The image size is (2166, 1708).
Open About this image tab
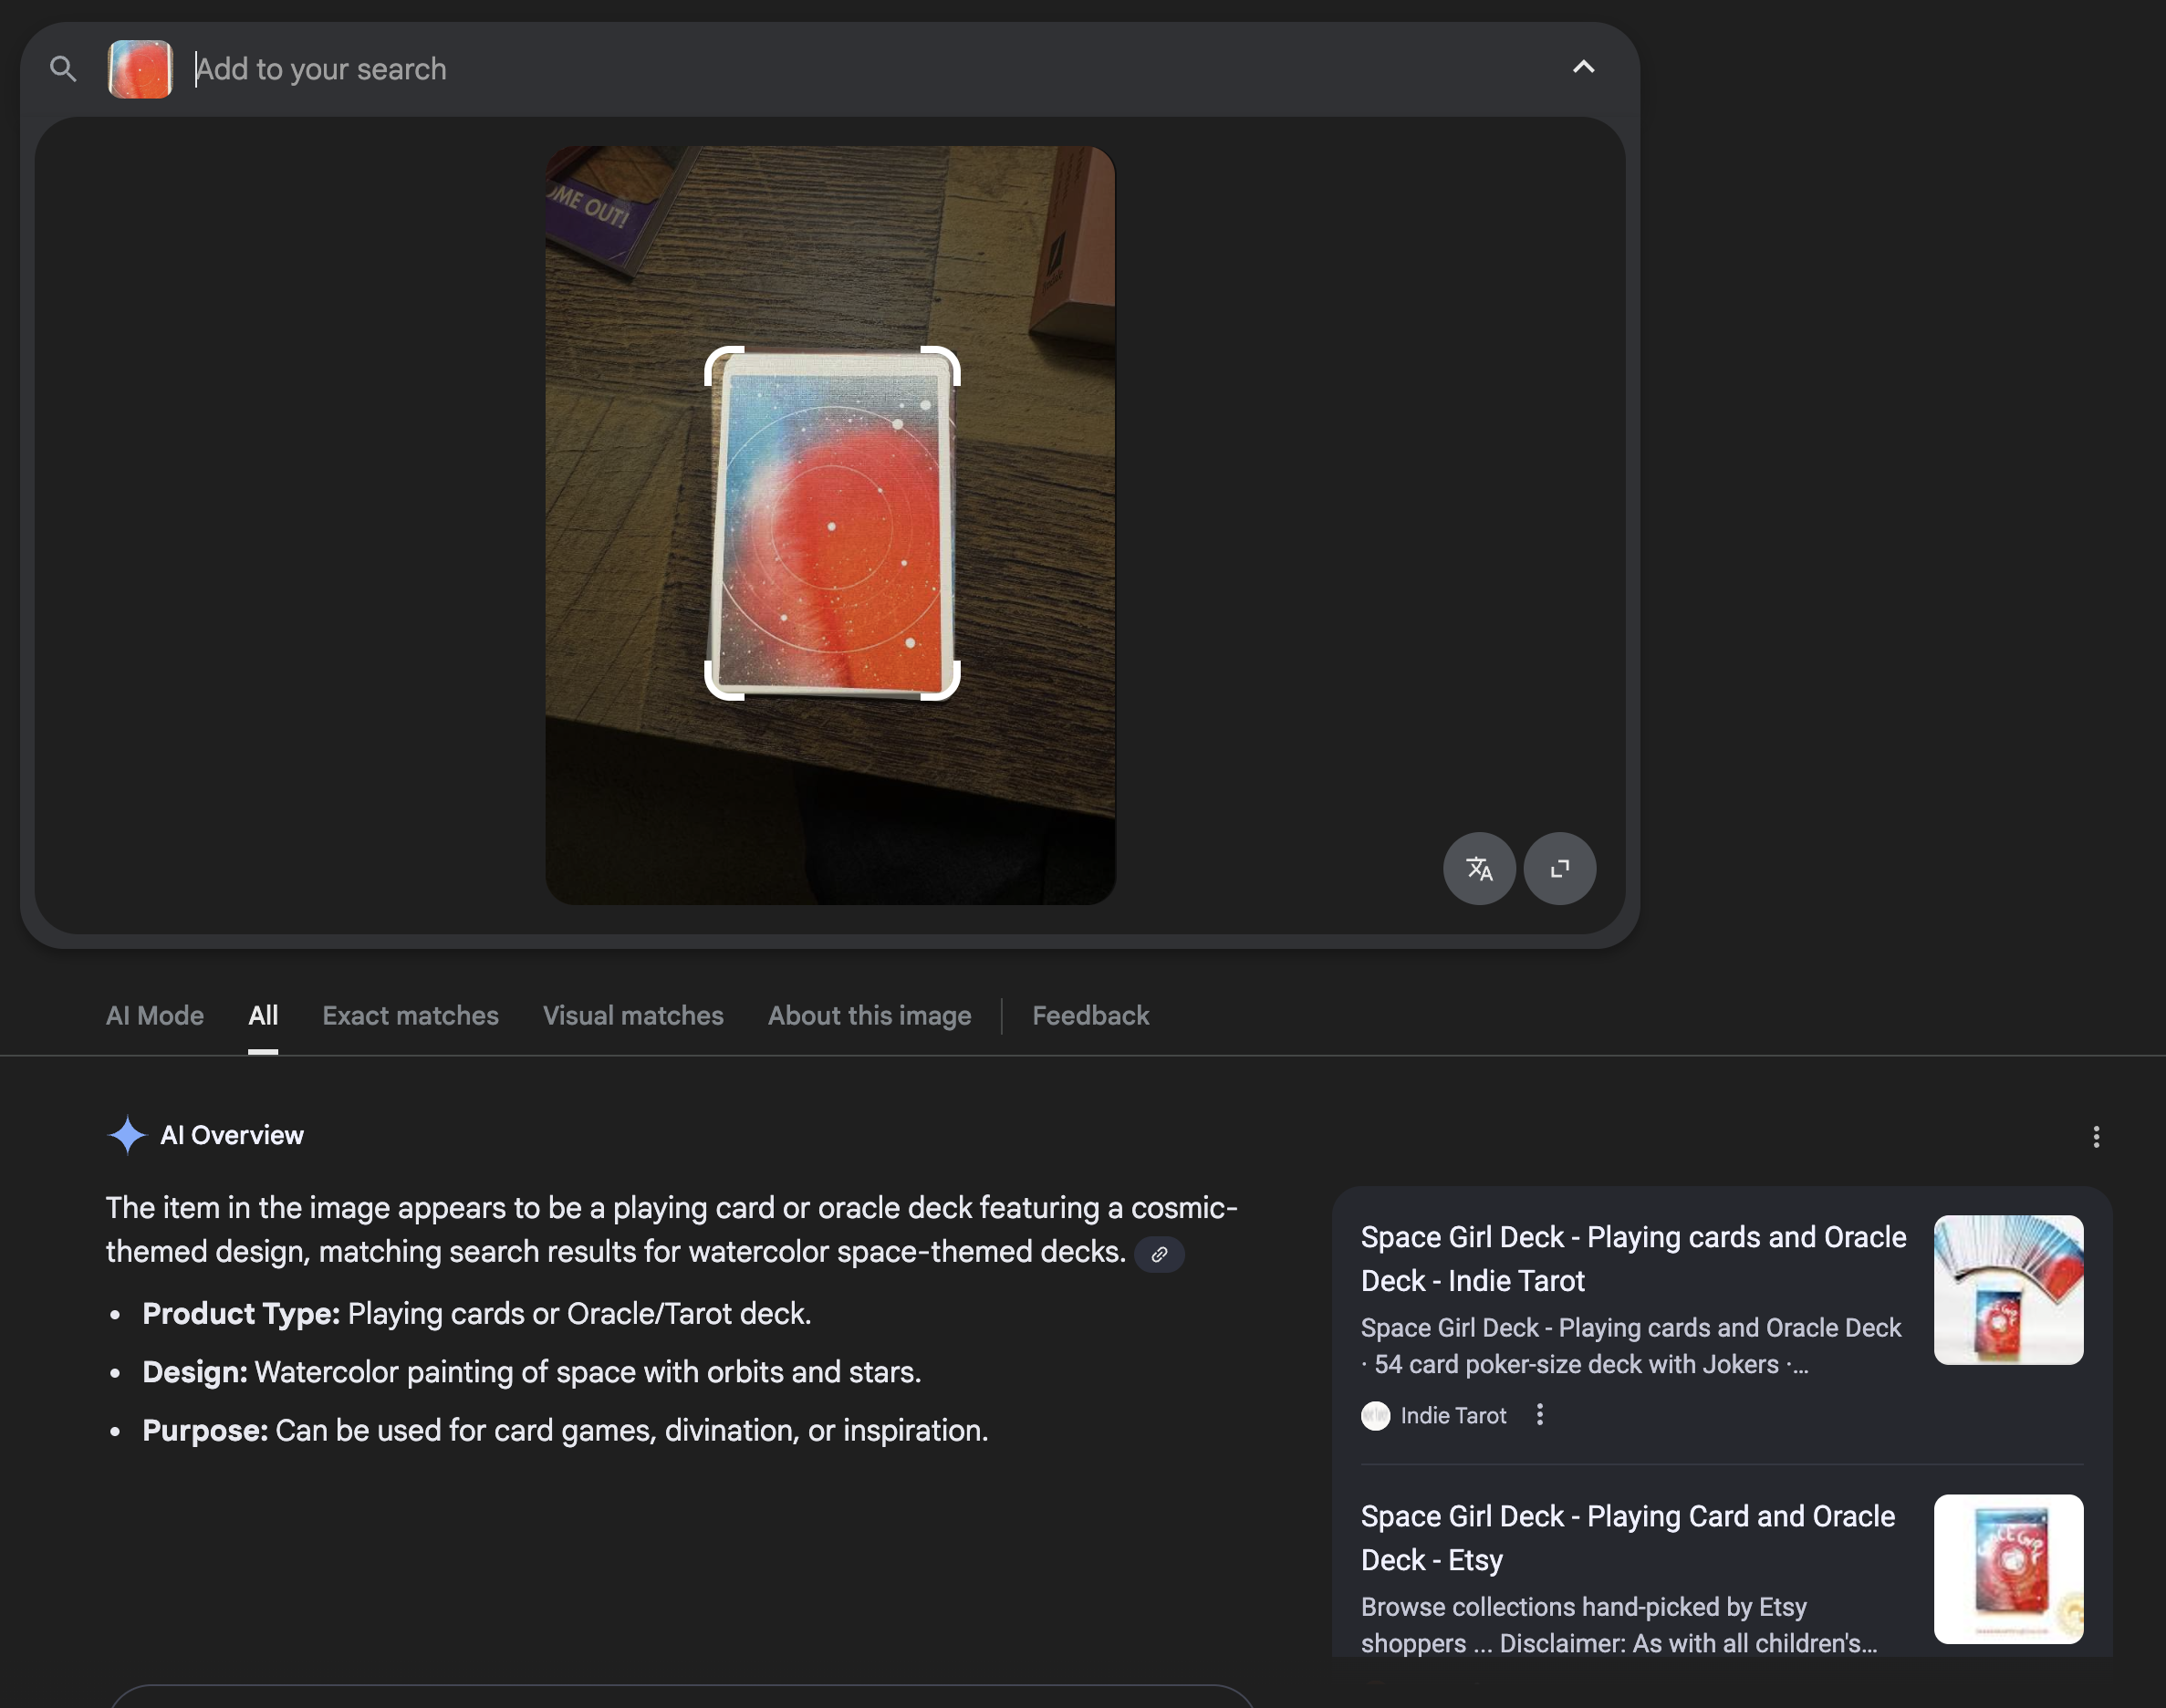coord(869,1016)
